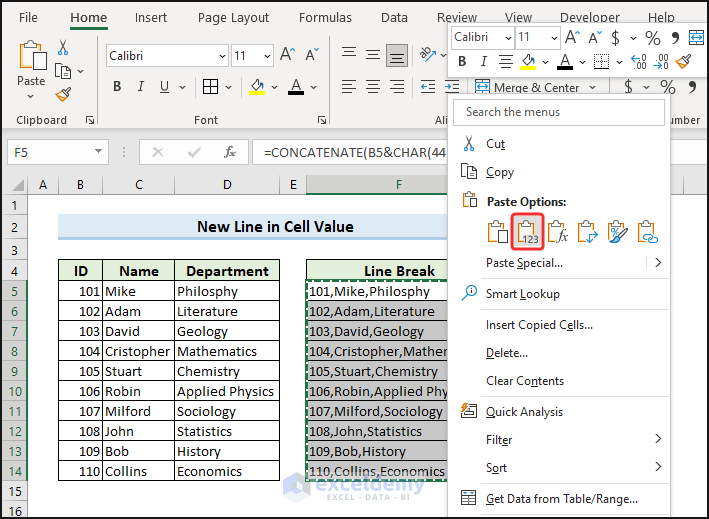The image size is (709, 519).
Task: Toggle Underline in the ribbon
Action: (164, 86)
